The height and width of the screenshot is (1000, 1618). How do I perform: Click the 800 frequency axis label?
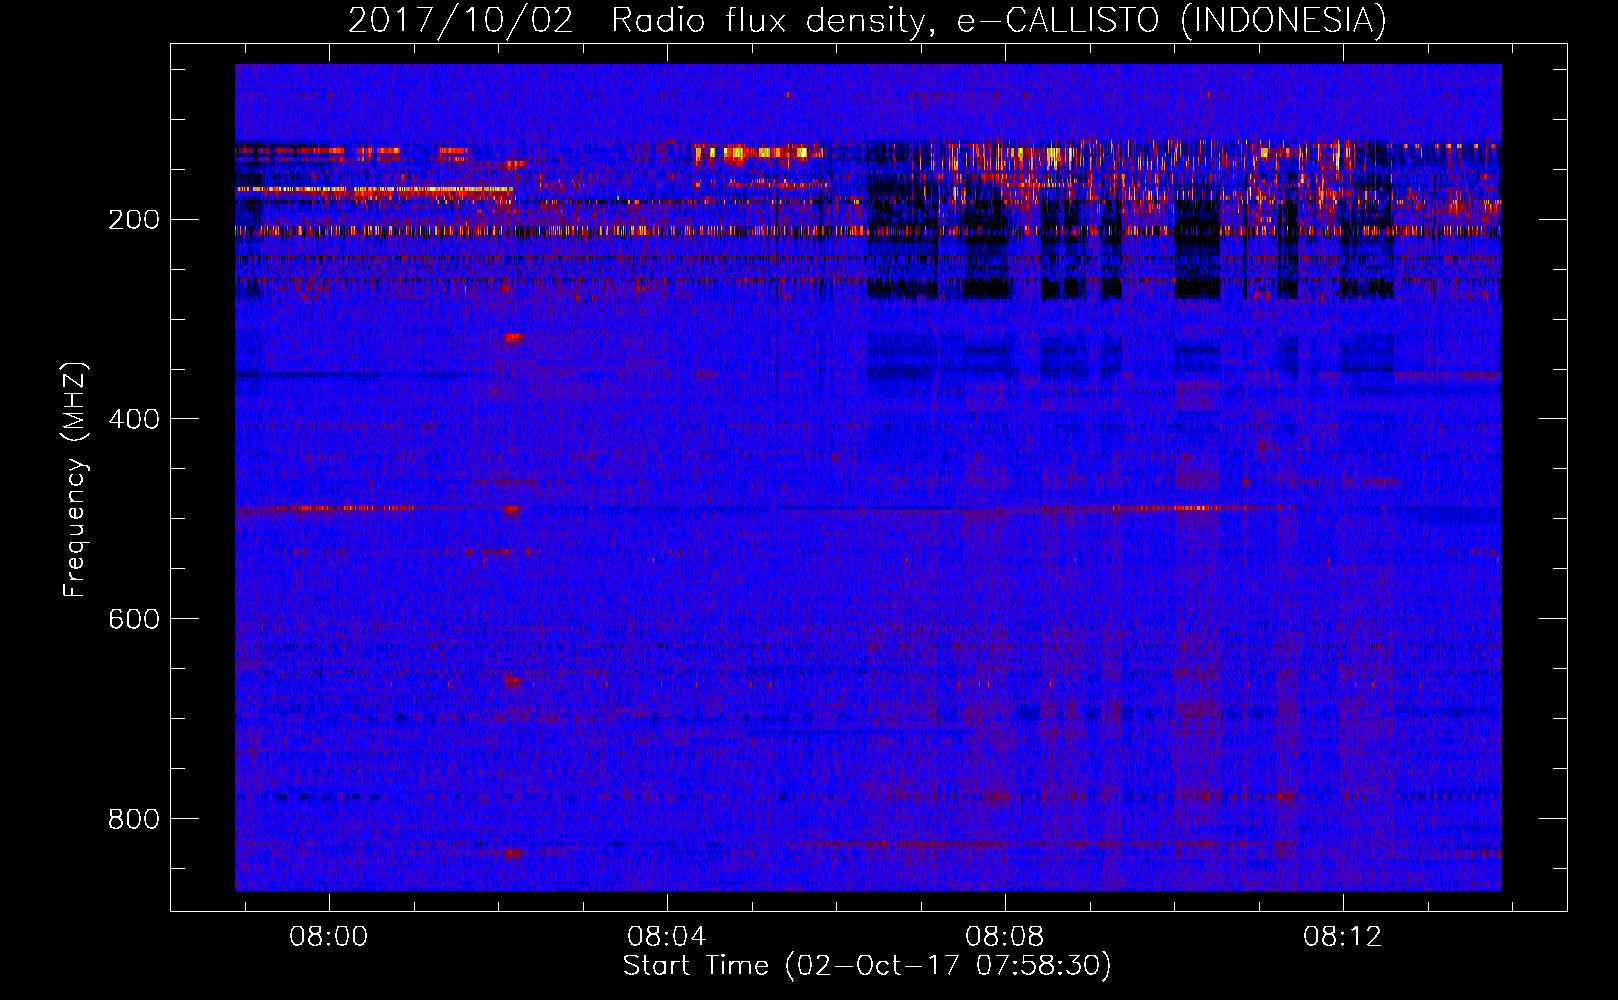[134, 819]
